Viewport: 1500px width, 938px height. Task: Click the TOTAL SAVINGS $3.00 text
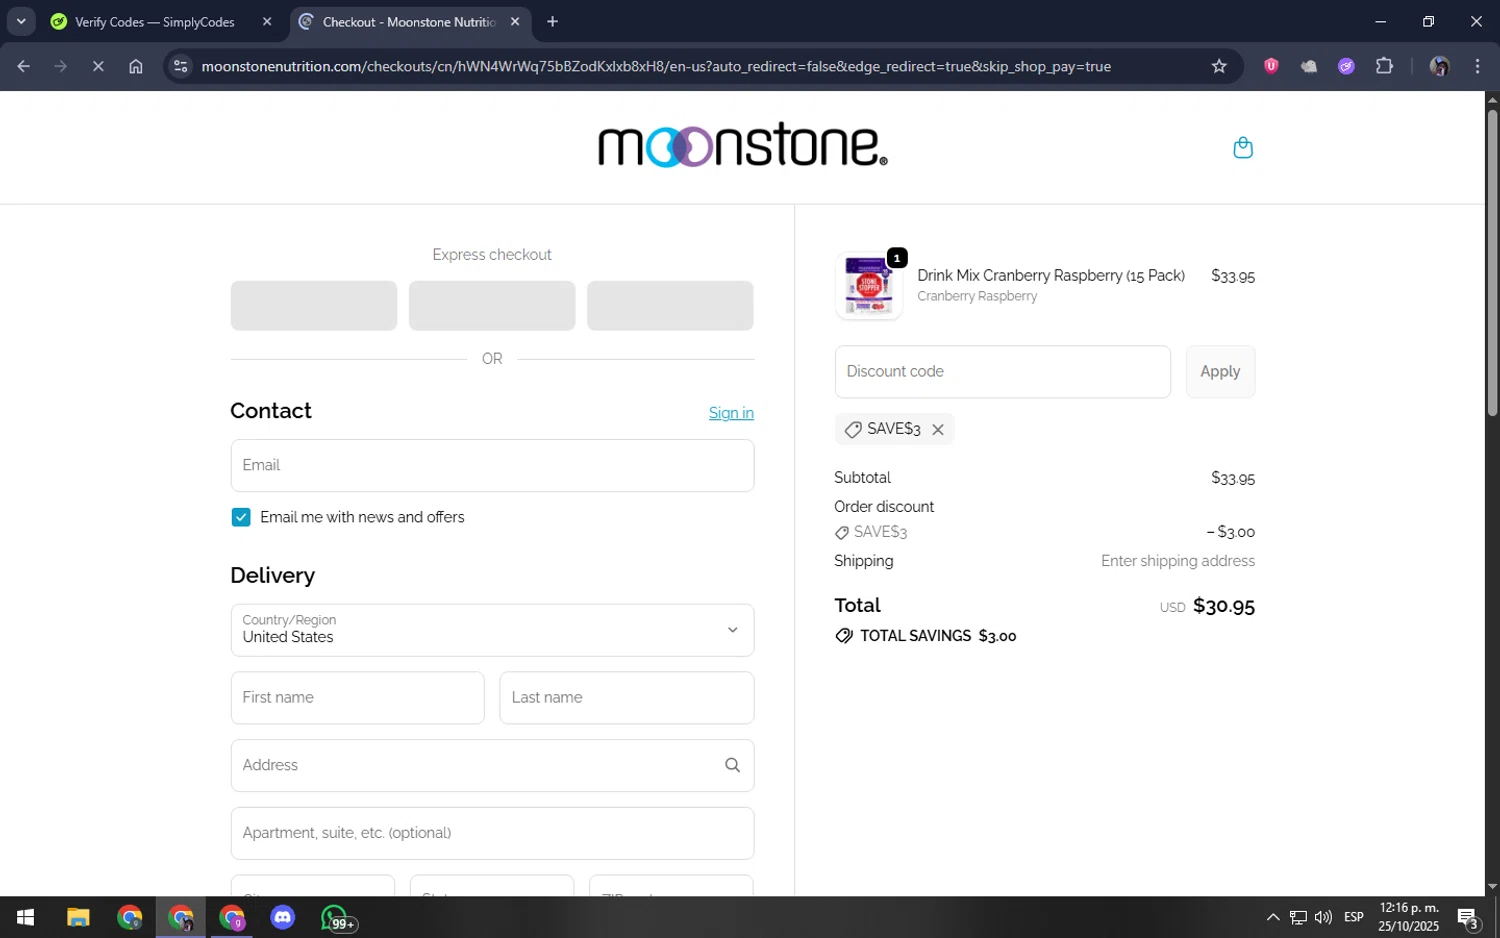click(938, 636)
